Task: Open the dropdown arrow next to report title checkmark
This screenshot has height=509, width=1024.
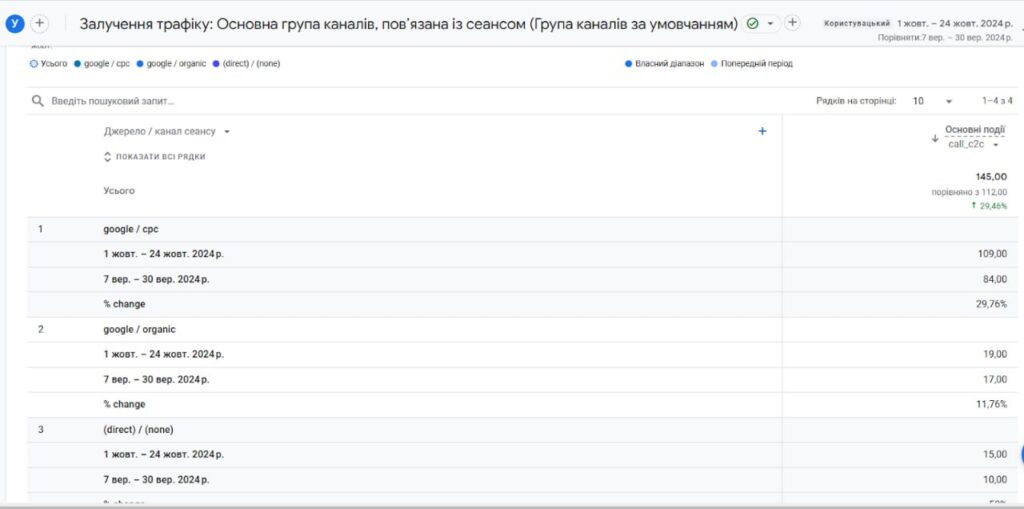Action: click(770, 24)
